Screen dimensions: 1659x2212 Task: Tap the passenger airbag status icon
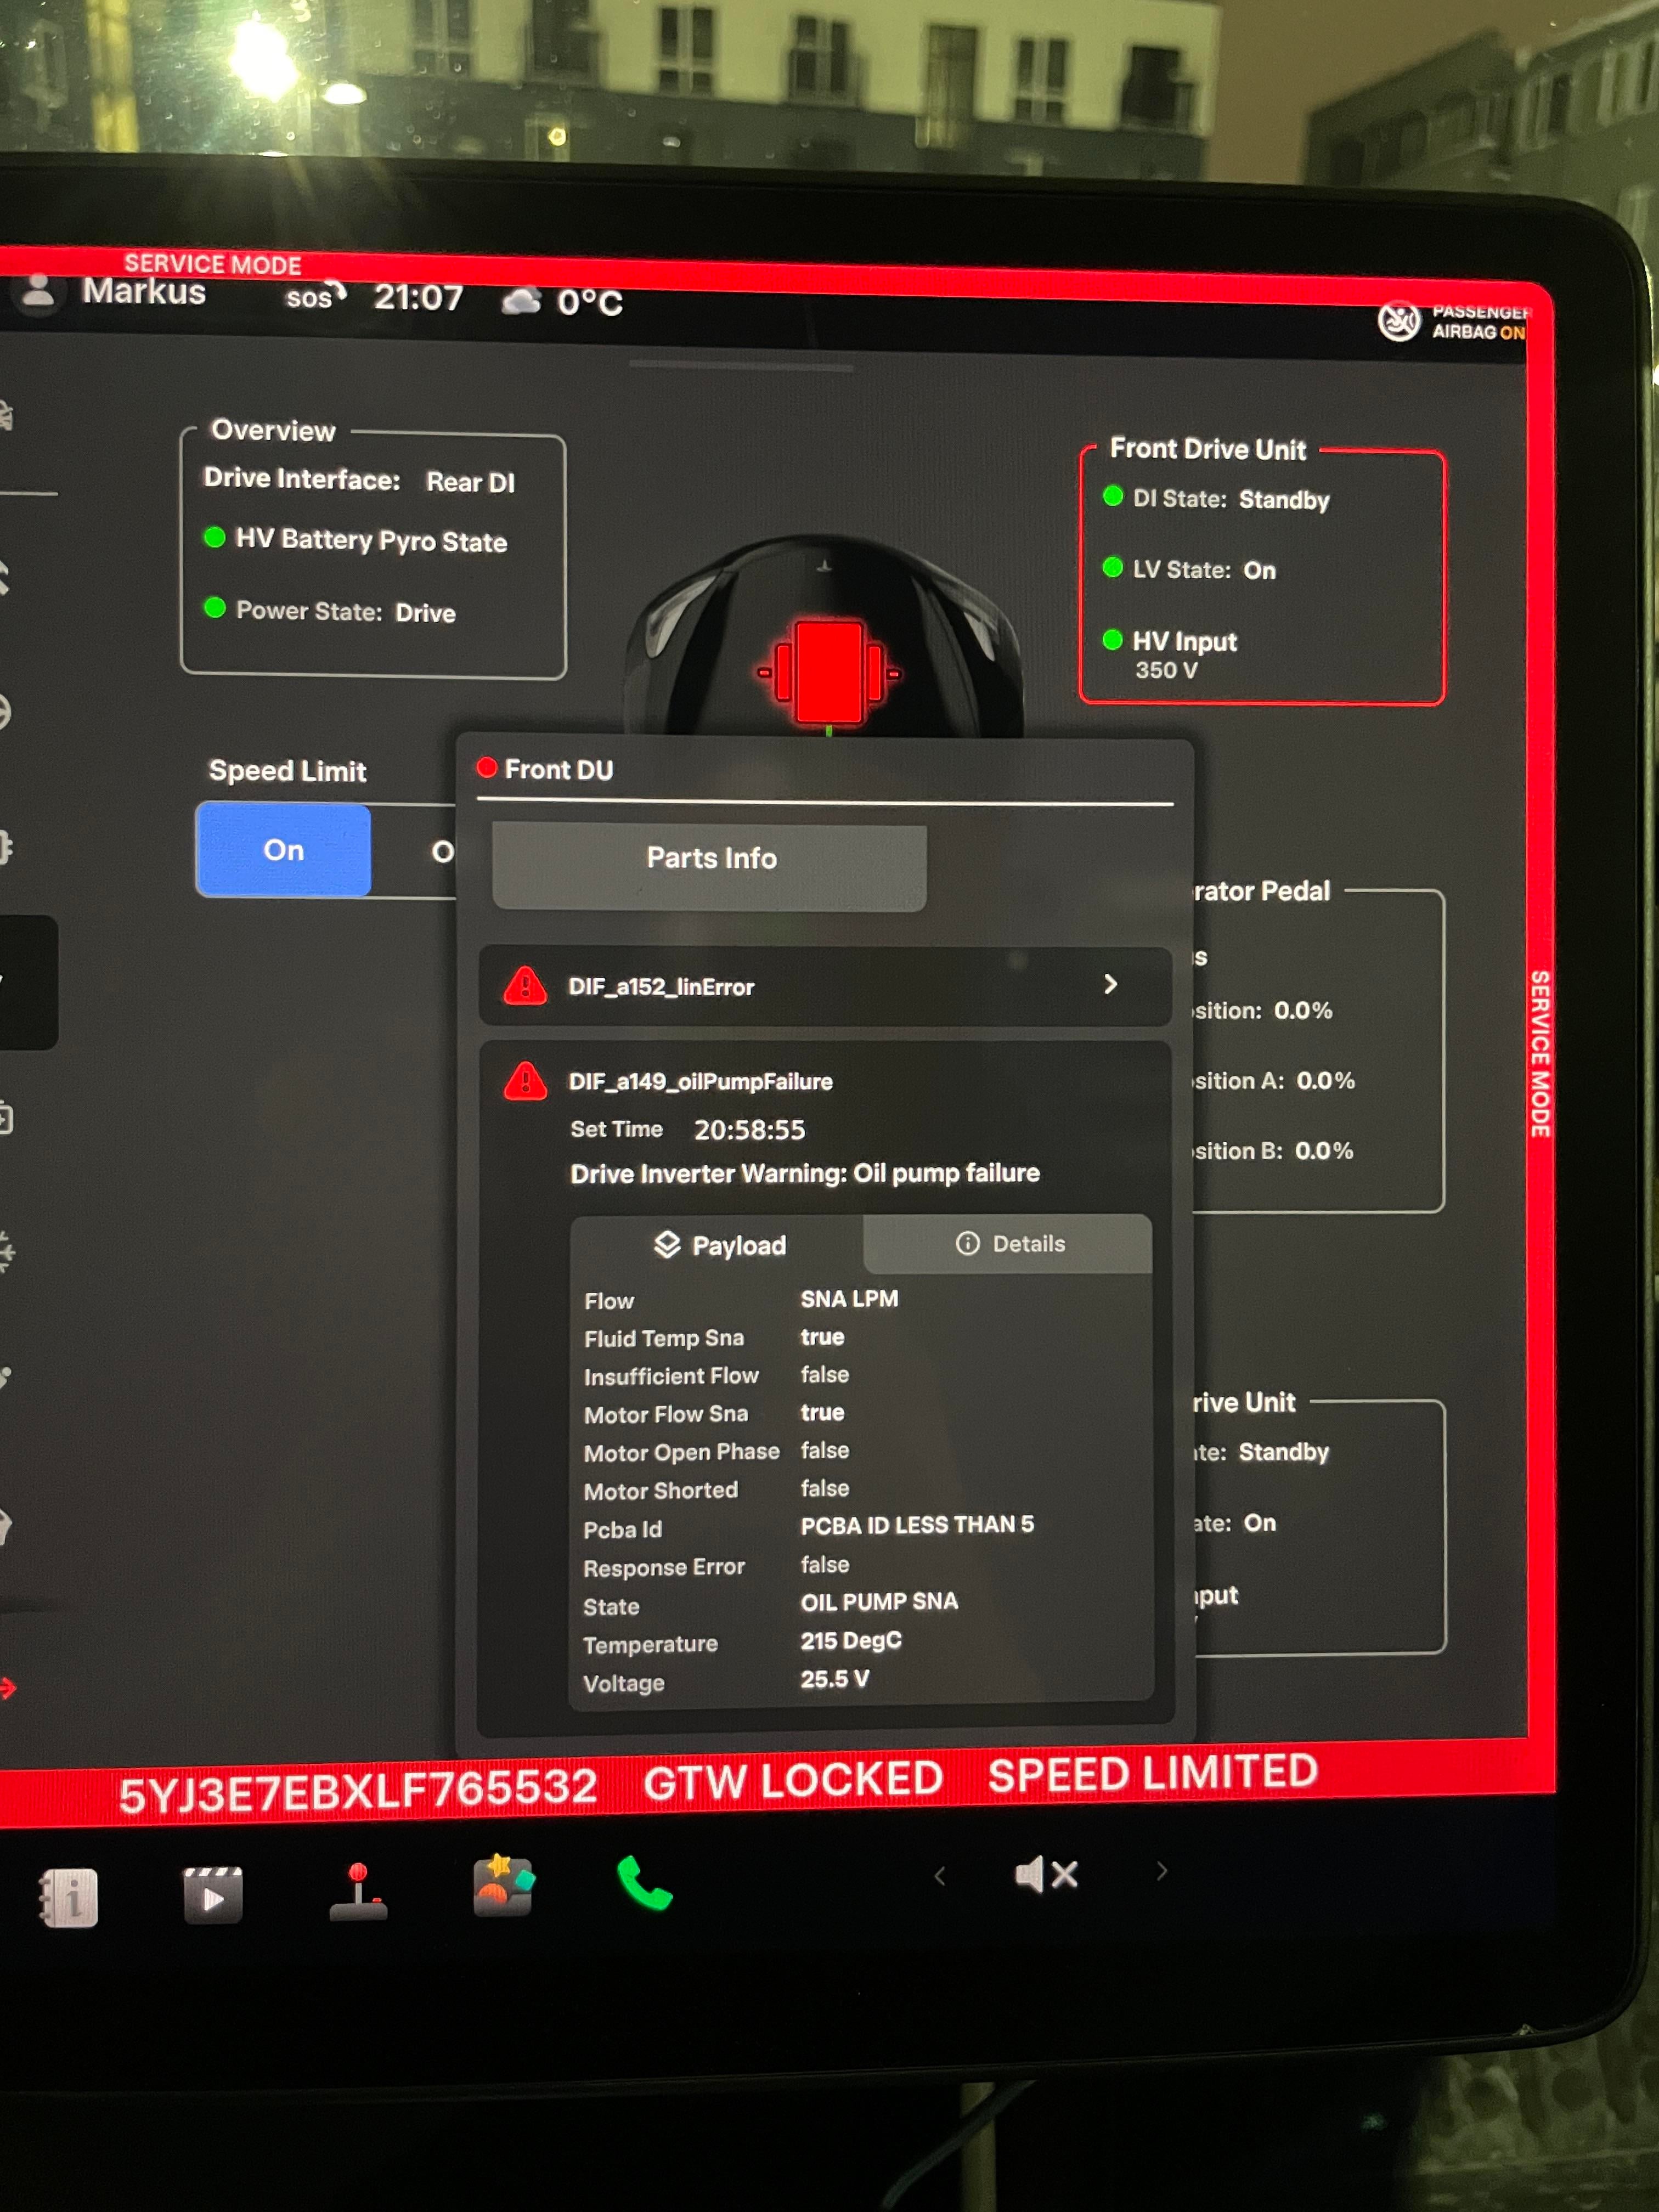pos(1398,321)
